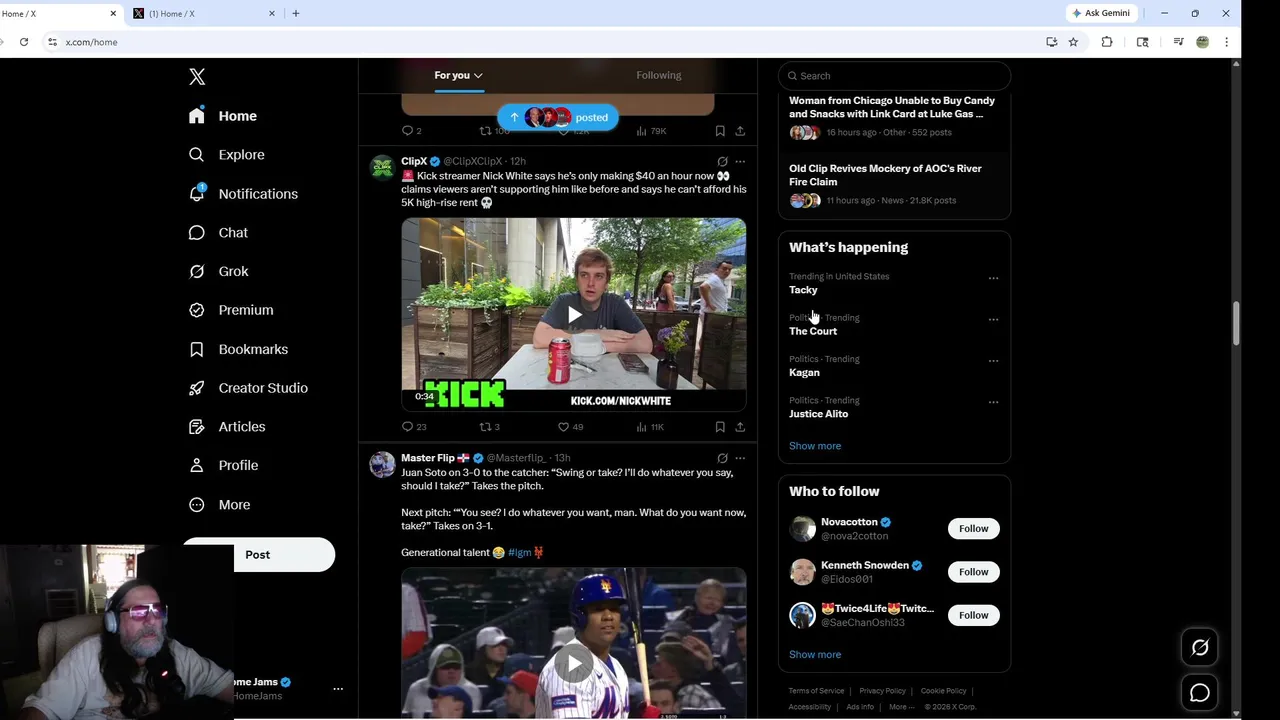Open more options for Justice Alito trend
The image size is (1280, 720).
pos(993,402)
